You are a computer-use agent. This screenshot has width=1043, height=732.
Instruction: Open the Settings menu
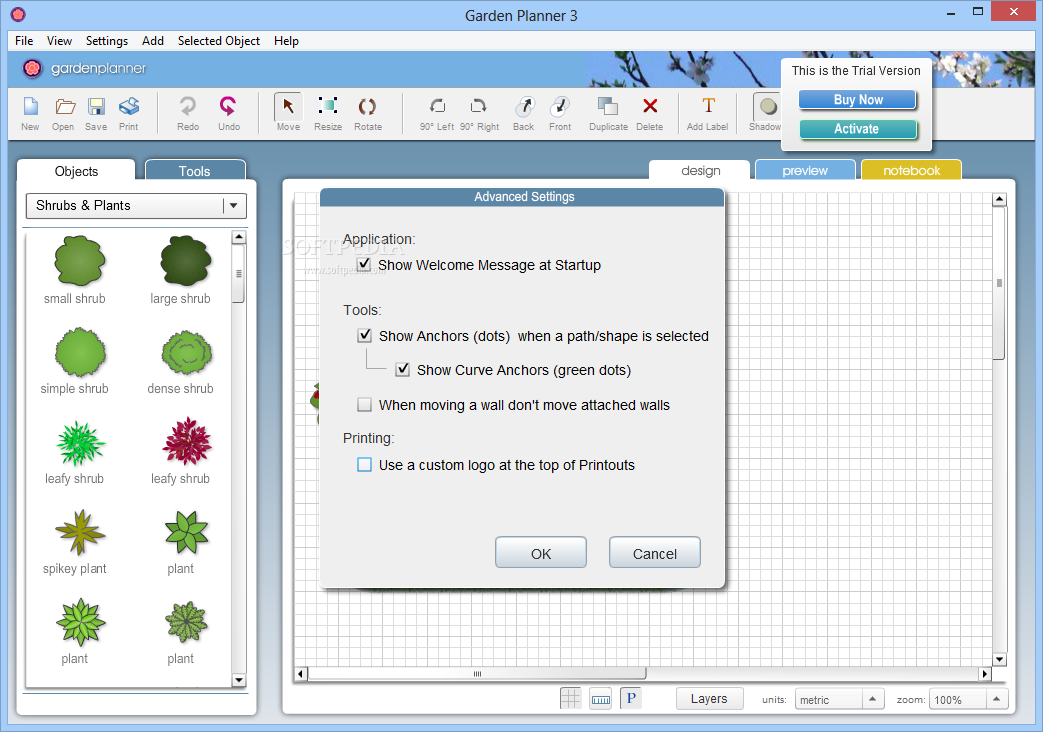point(106,41)
